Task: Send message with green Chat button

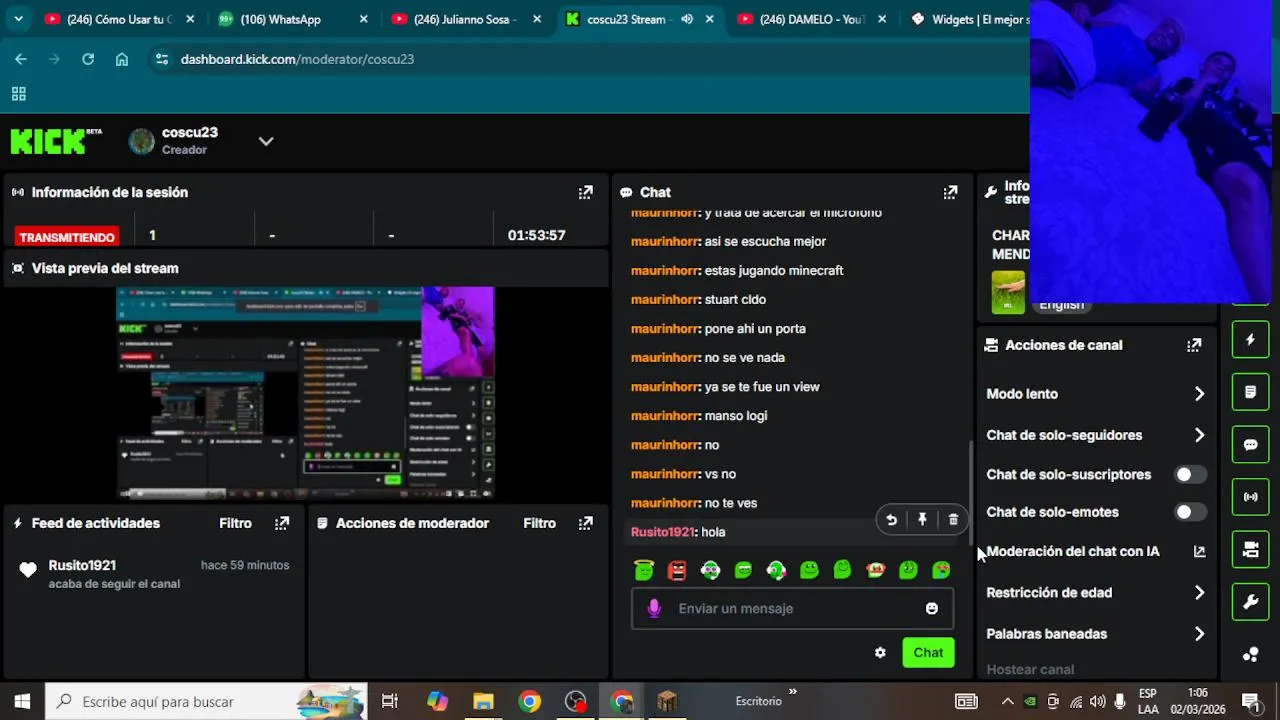Action: (928, 652)
